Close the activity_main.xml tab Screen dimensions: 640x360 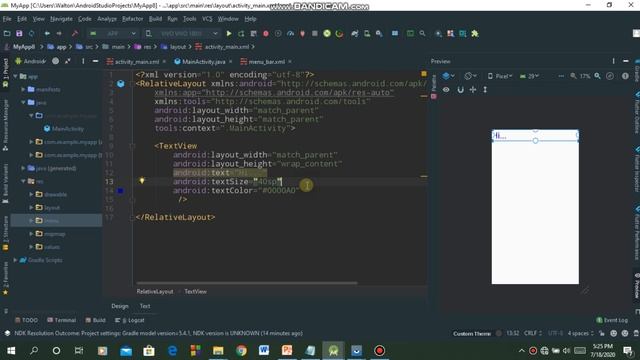pos(164,62)
